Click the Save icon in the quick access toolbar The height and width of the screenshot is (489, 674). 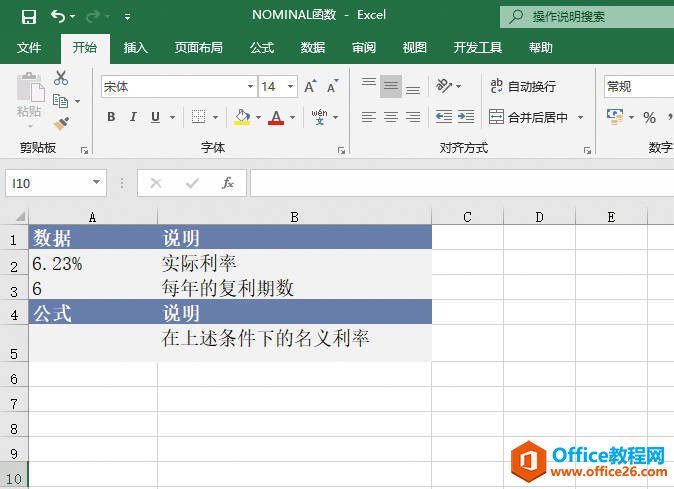coord(29,16)
